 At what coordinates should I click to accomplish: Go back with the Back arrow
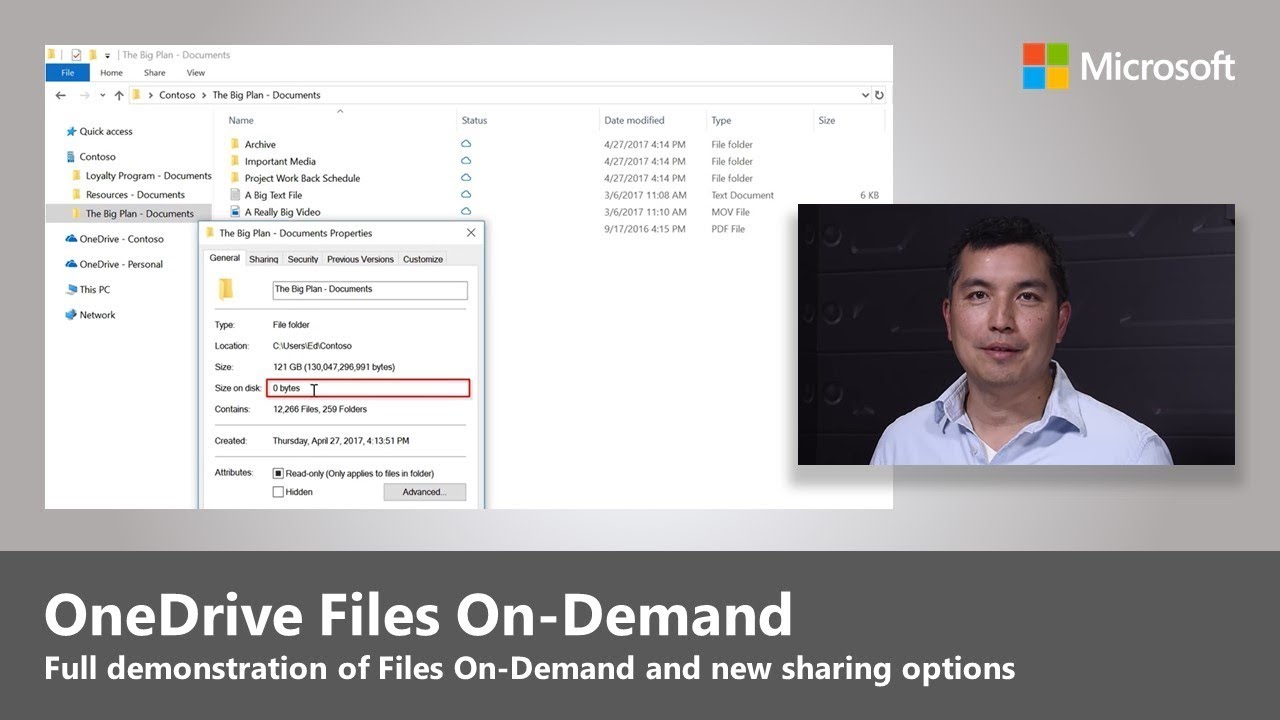61,96
